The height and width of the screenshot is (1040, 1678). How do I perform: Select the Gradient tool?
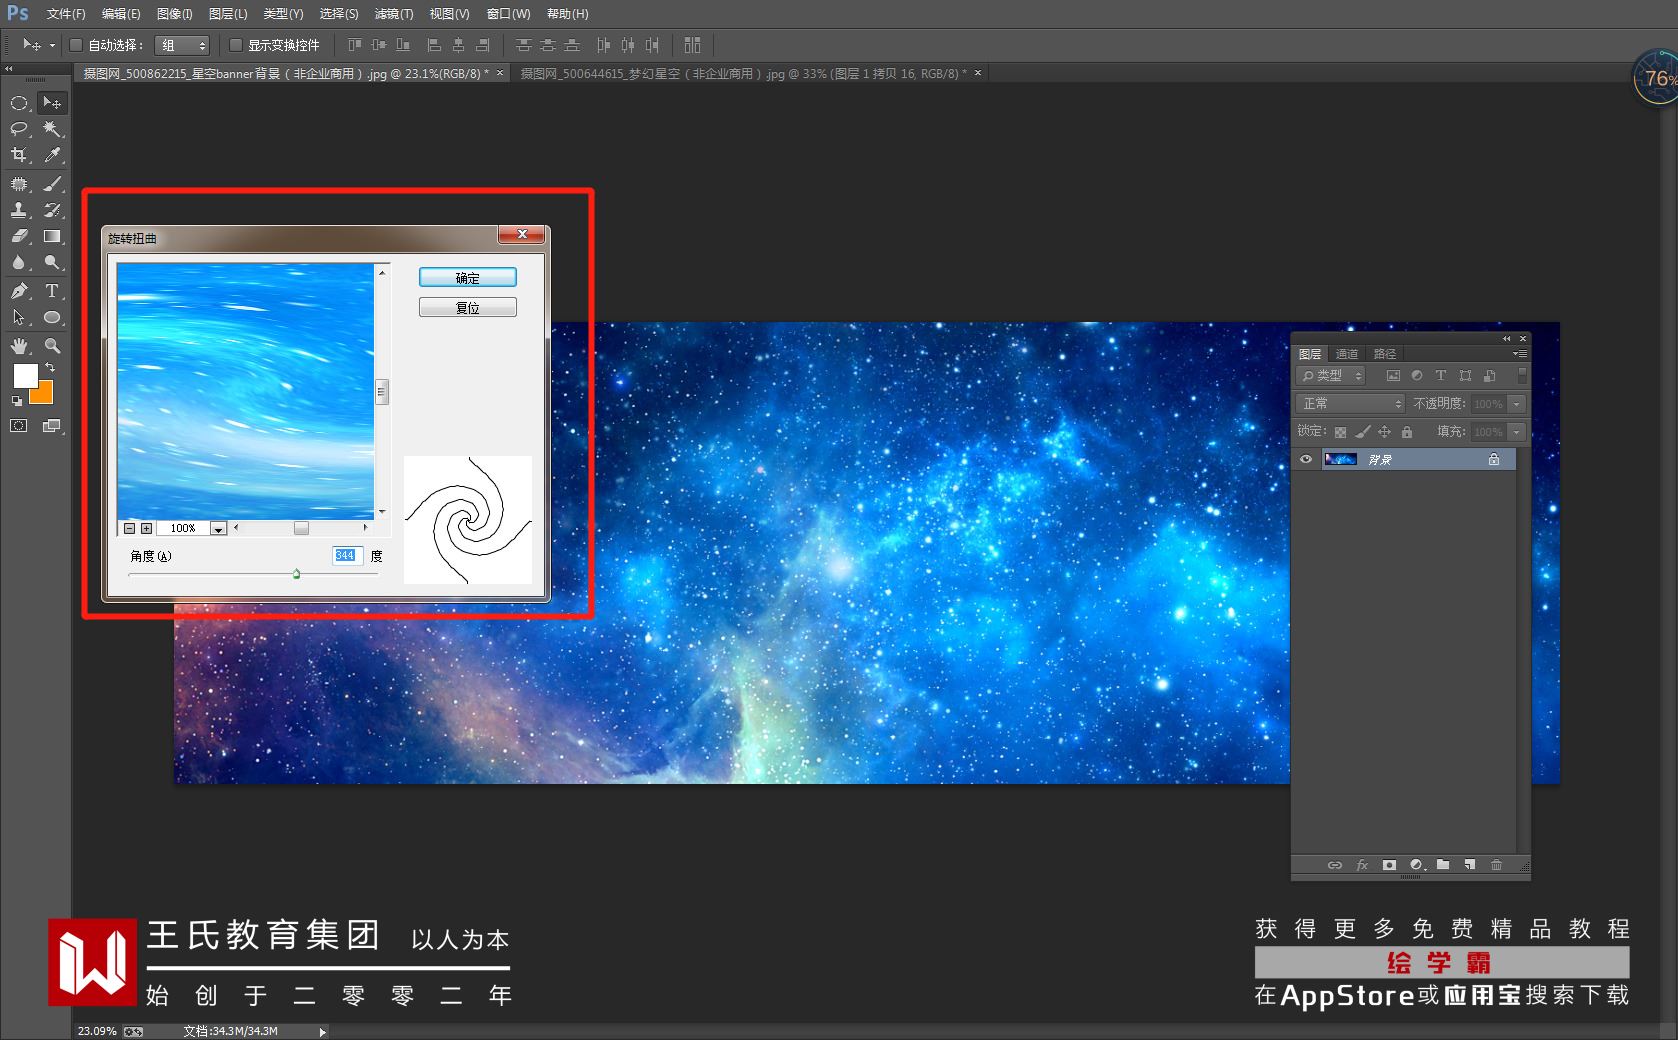tap(52, 236)
